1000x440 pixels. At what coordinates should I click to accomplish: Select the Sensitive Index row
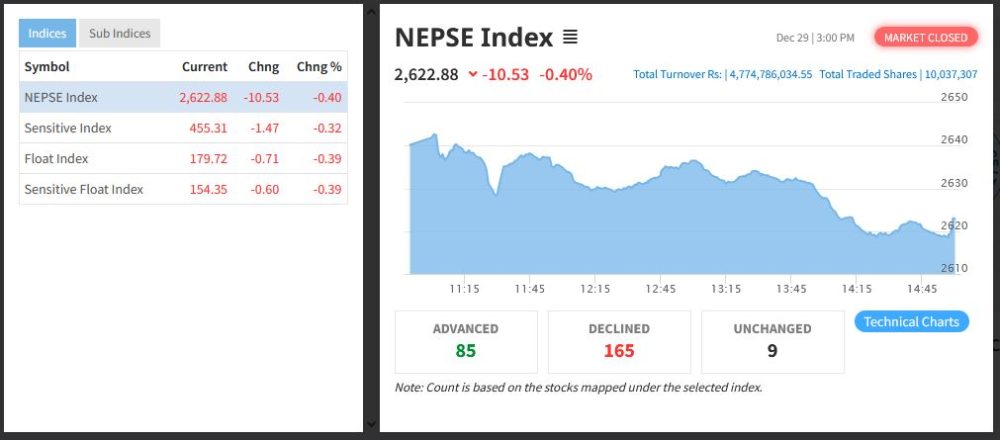point(183,128)
